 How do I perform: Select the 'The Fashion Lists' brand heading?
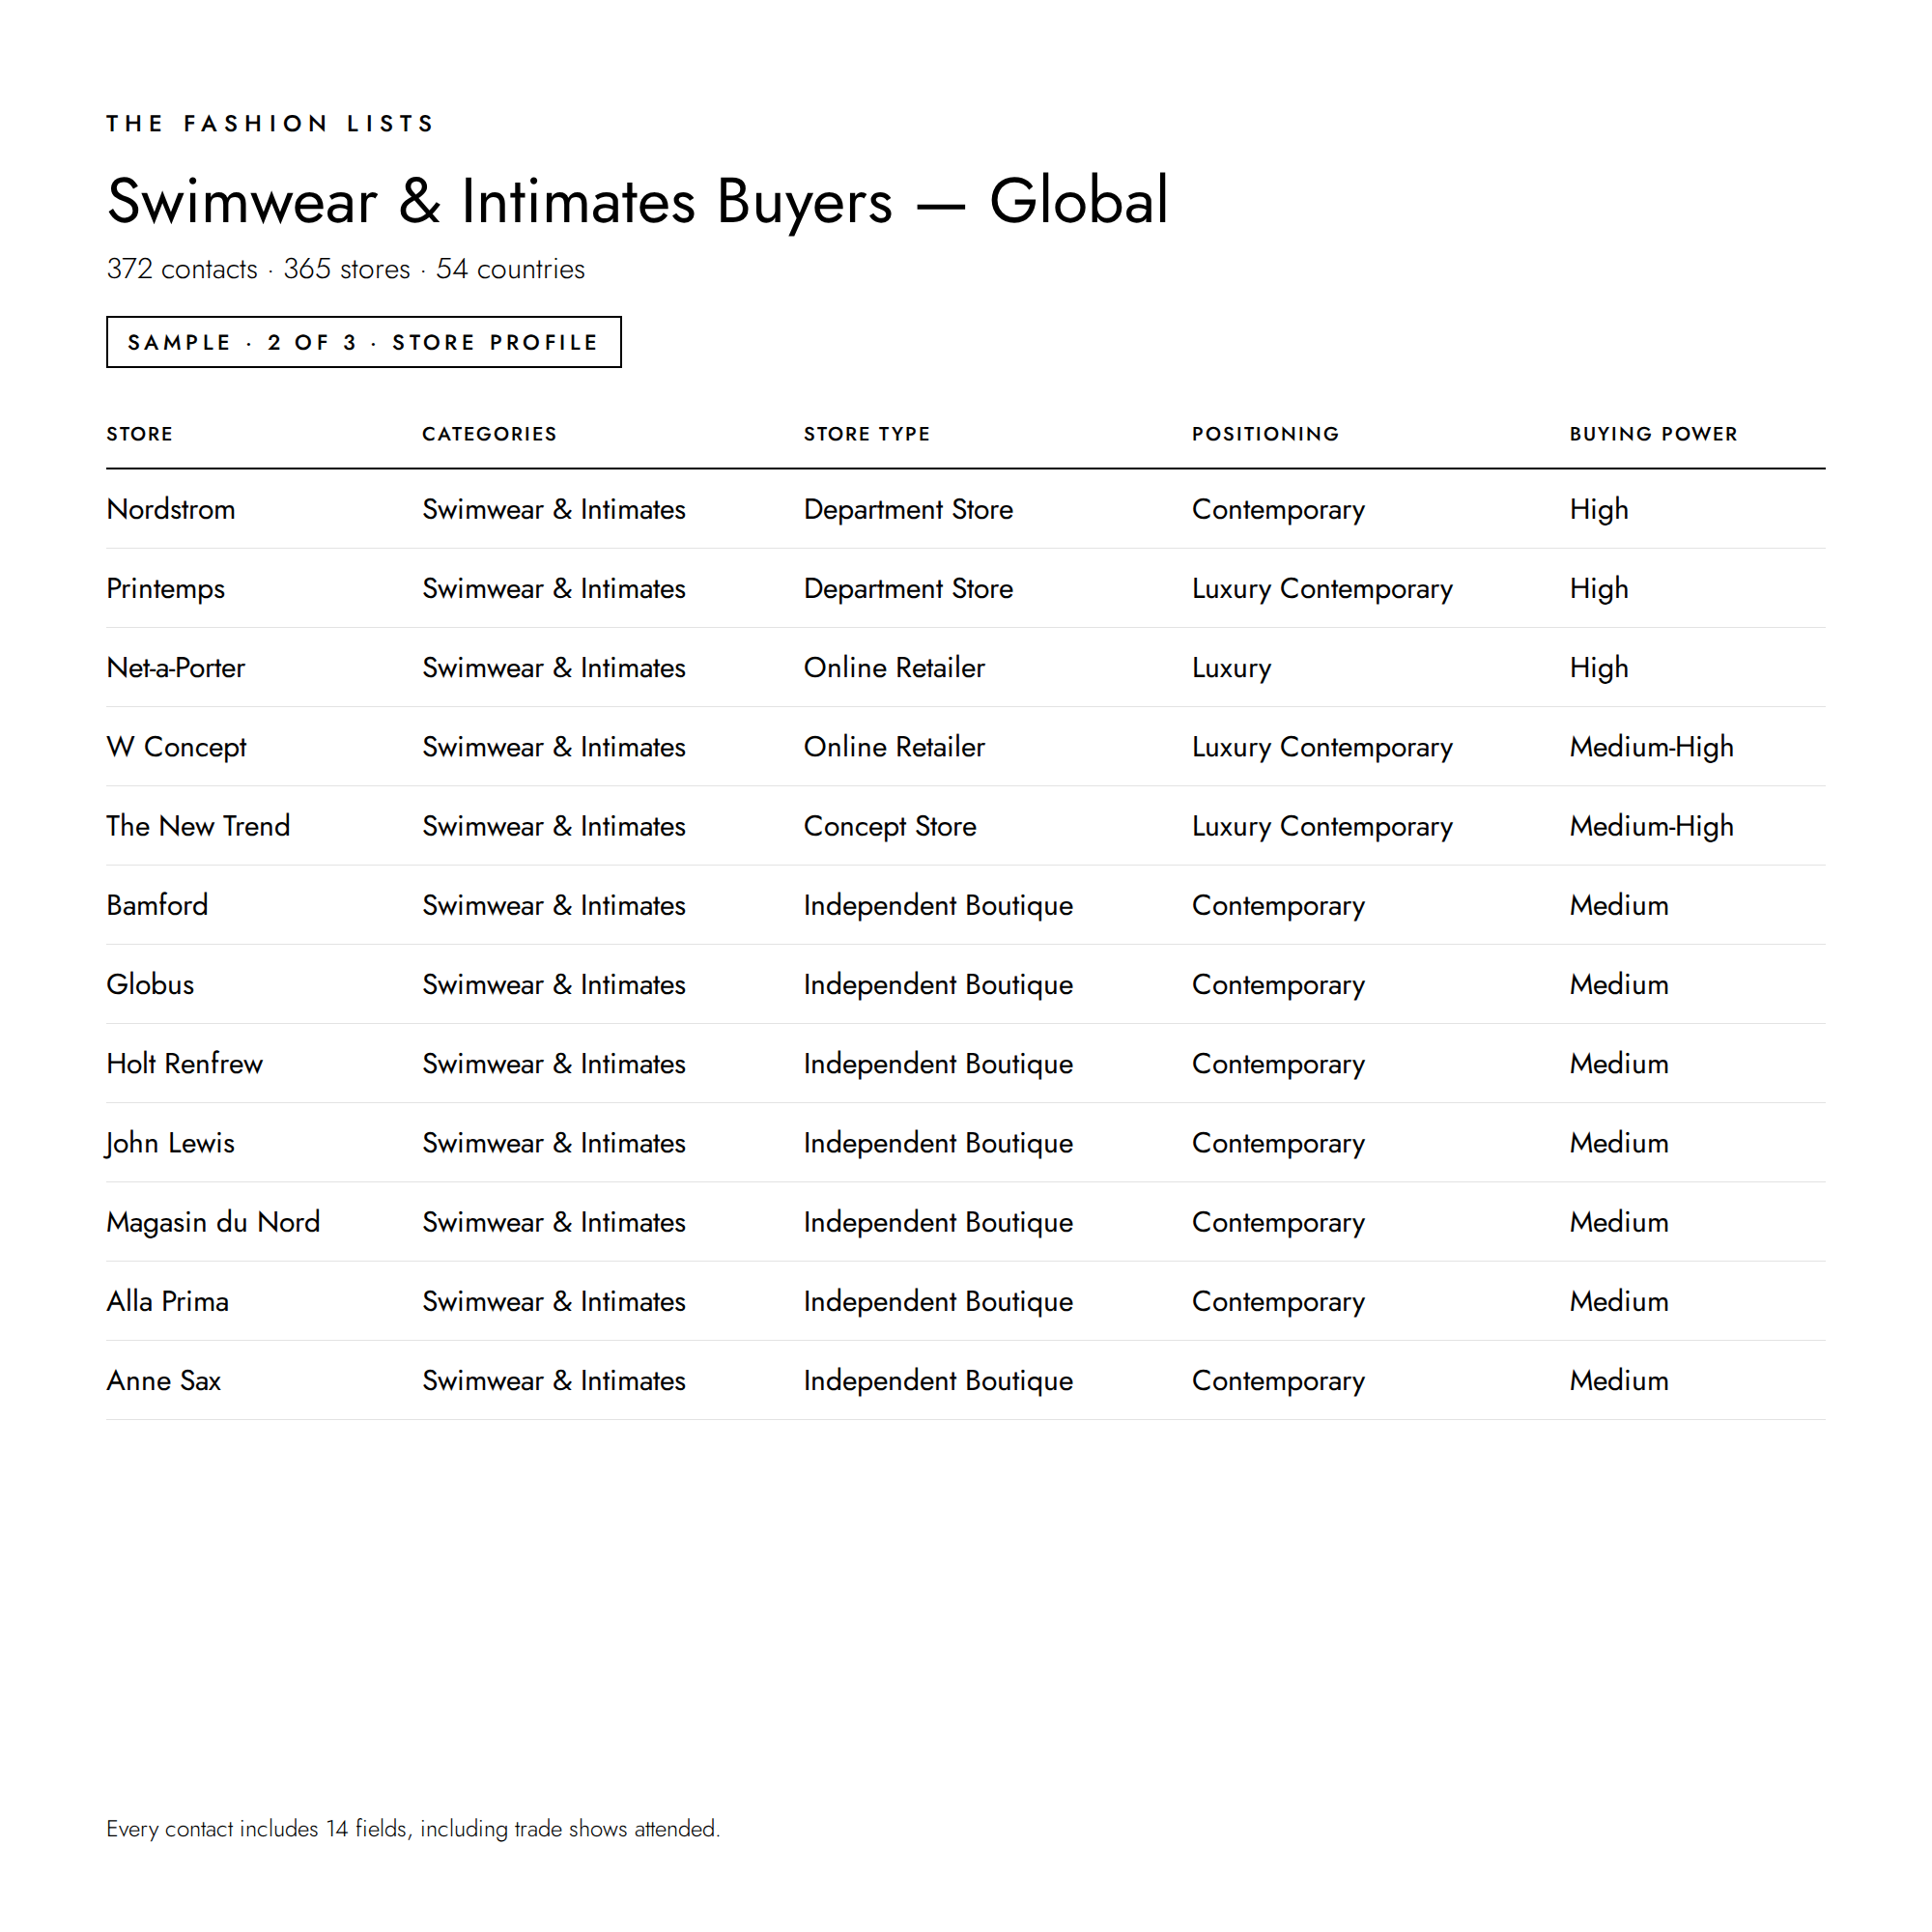coord(270,123)
